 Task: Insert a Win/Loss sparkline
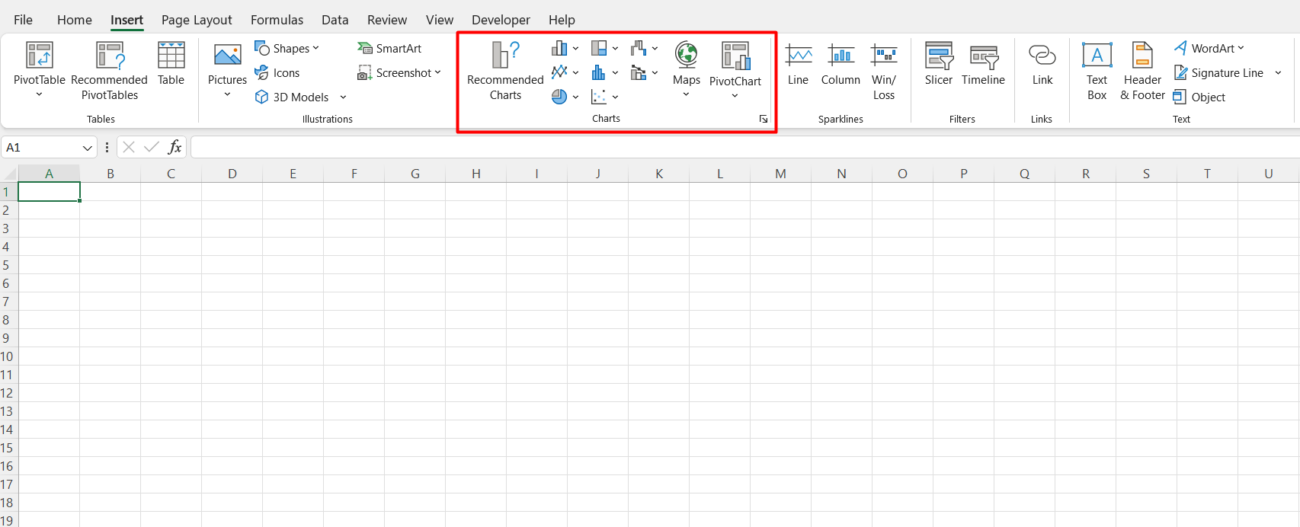click(884, 71)
